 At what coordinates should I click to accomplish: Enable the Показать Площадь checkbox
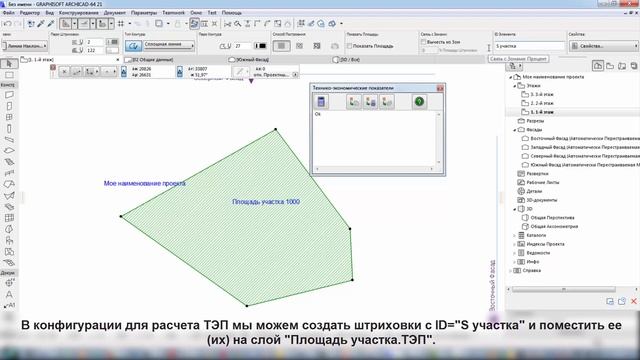coord(349,46)
